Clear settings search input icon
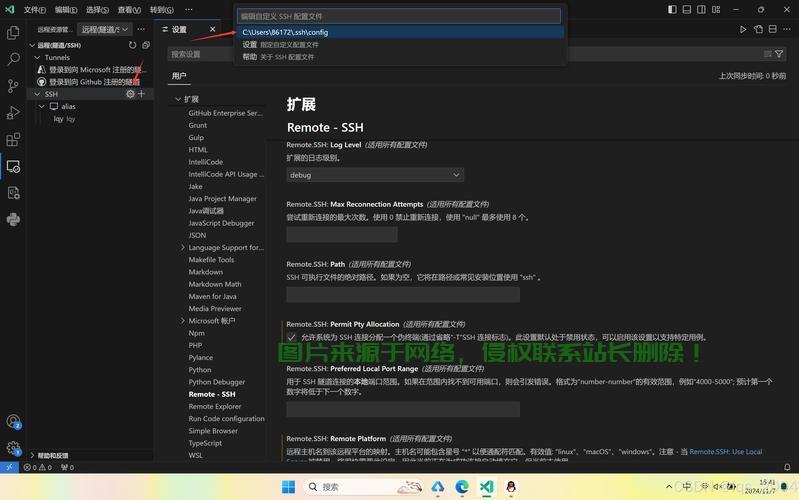Viewport: 799px width, 500px height. pyautogui.click(x=767, y=54)
